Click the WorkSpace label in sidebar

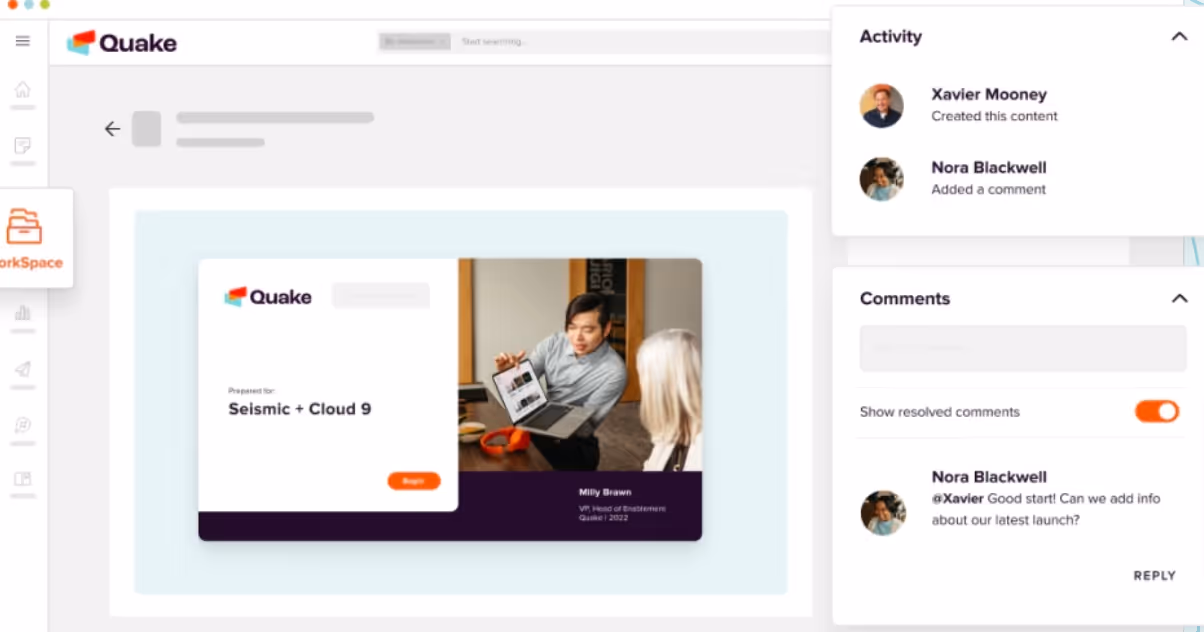click(x=31, y=263)
